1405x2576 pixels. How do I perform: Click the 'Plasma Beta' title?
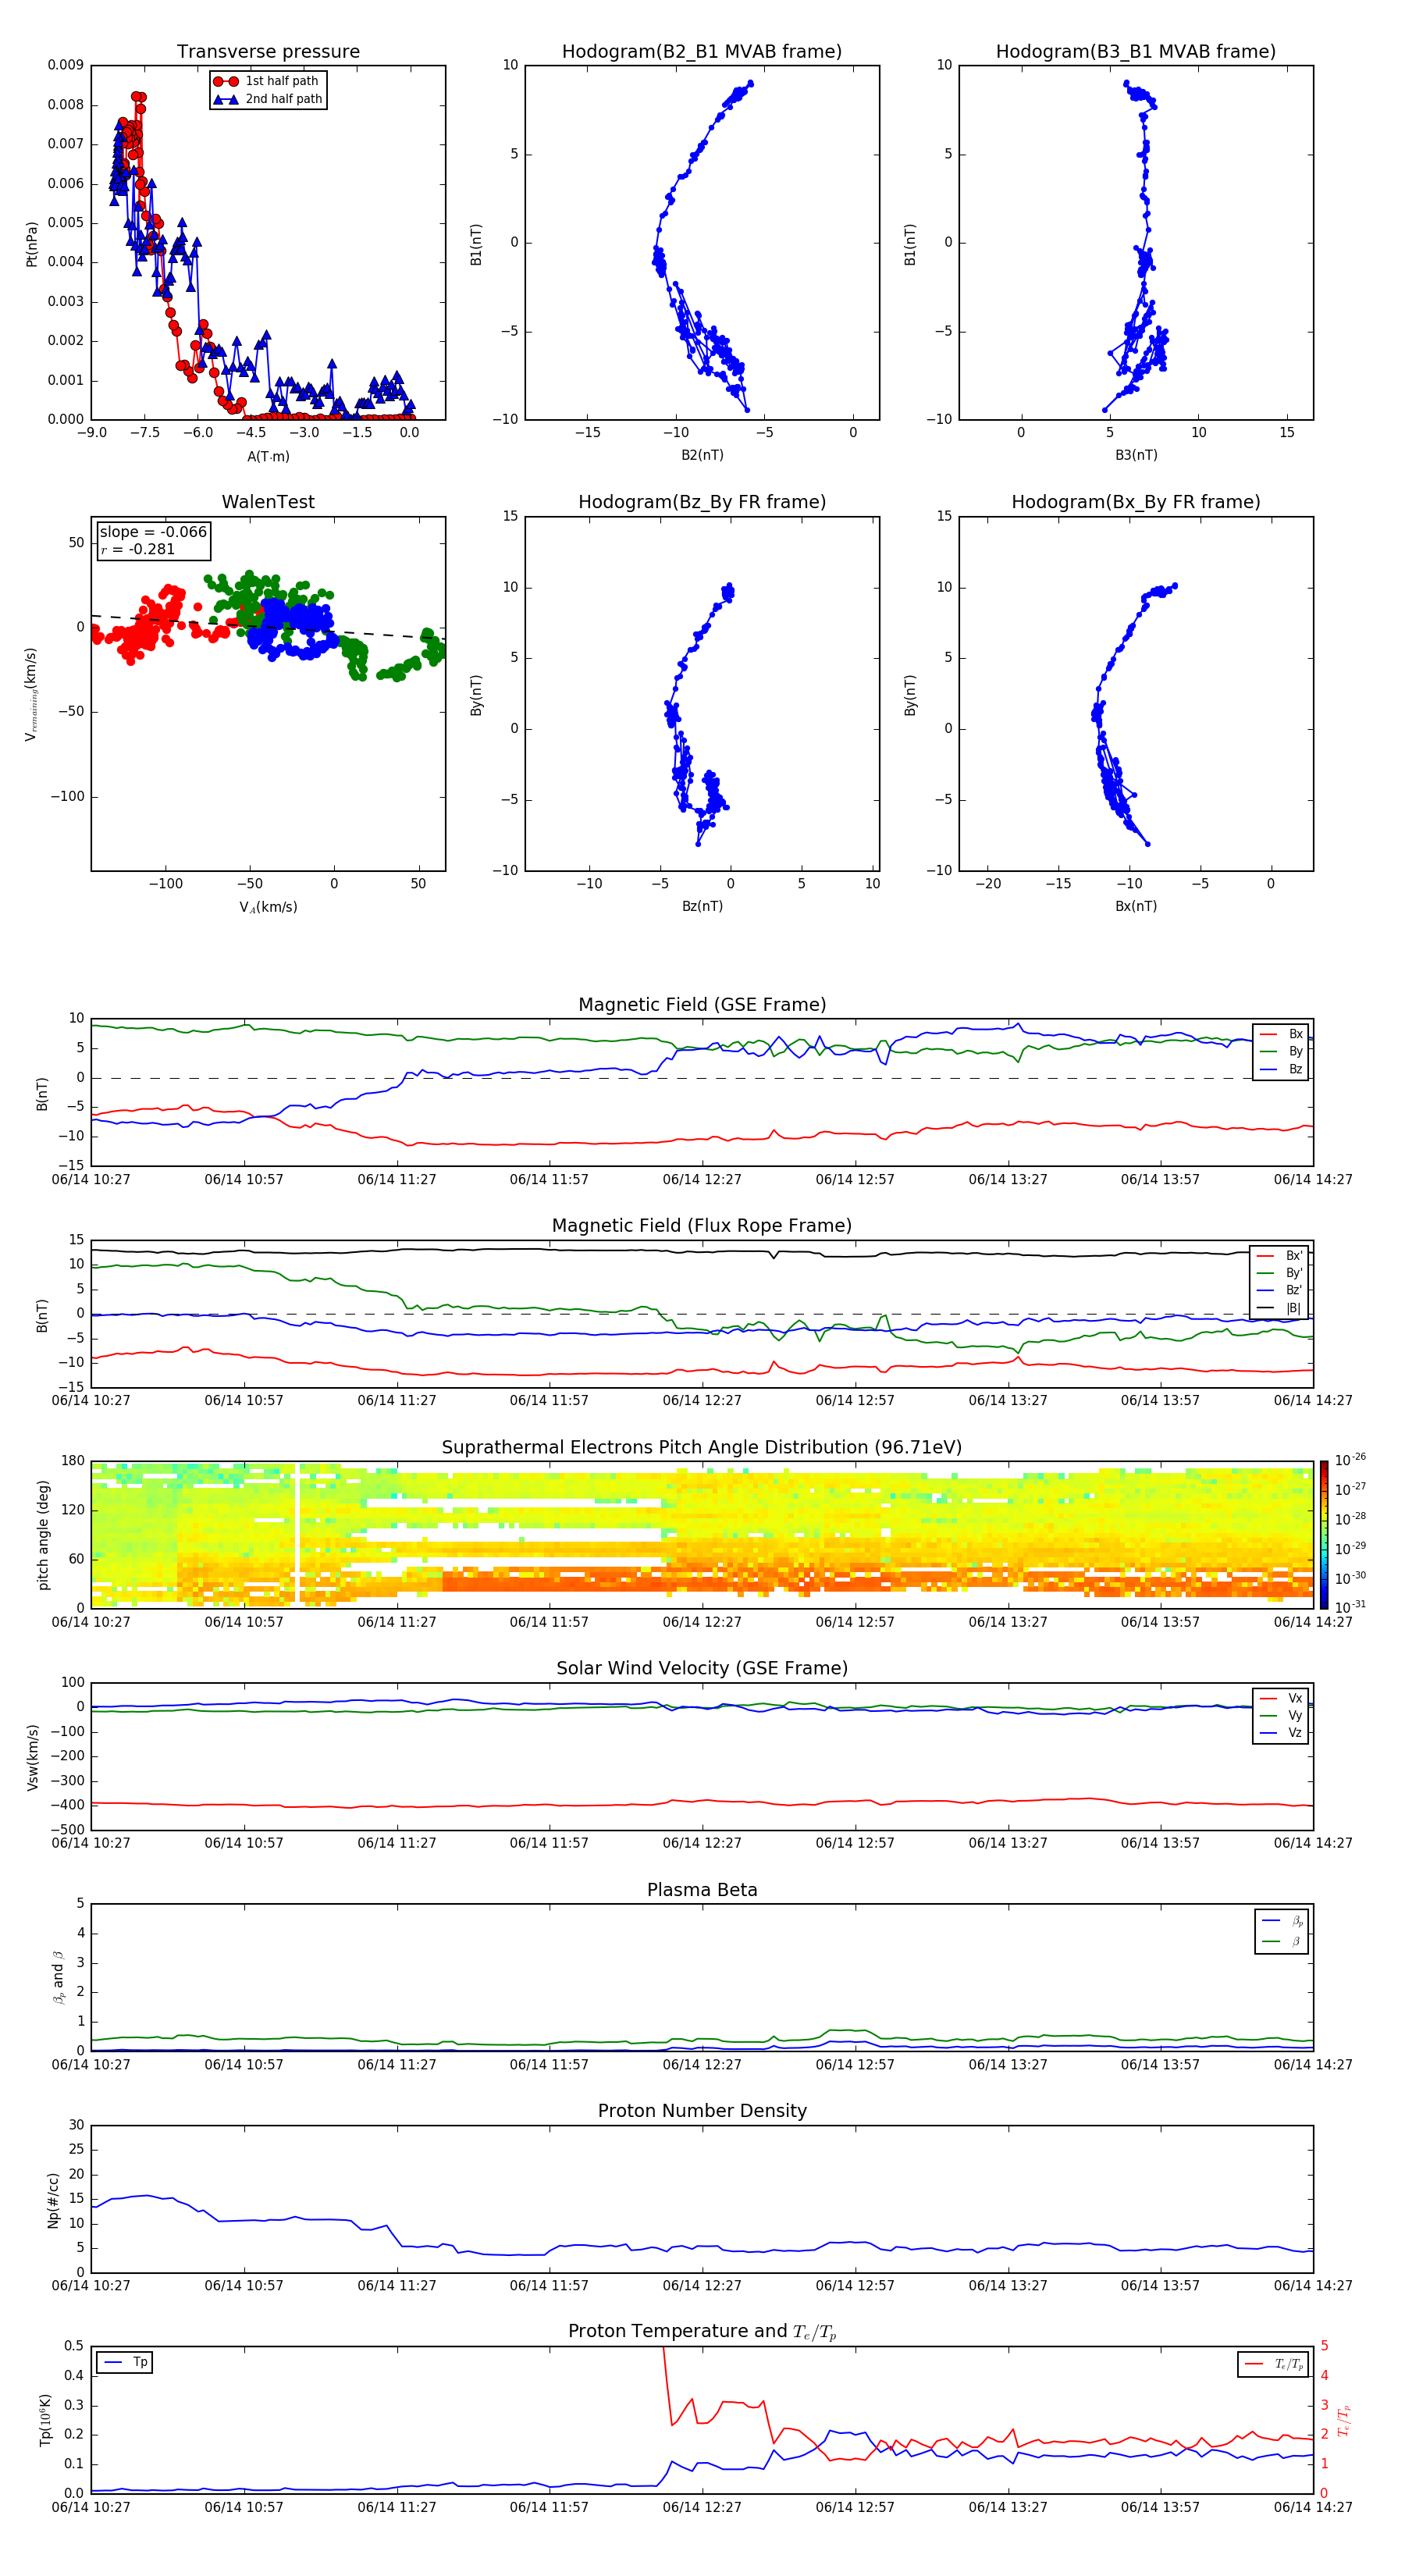click(702, 1890)
